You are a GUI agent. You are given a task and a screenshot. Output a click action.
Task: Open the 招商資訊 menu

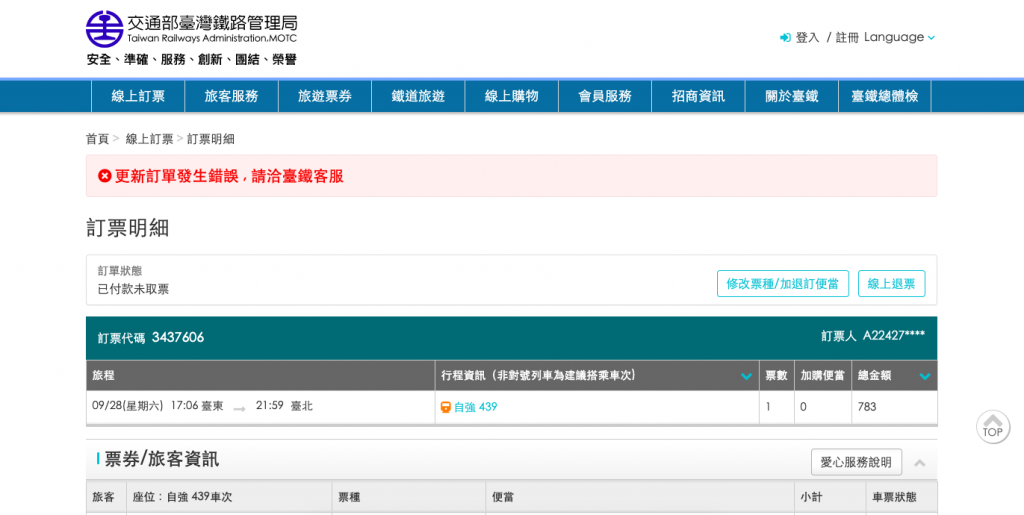tap(698, 96)
